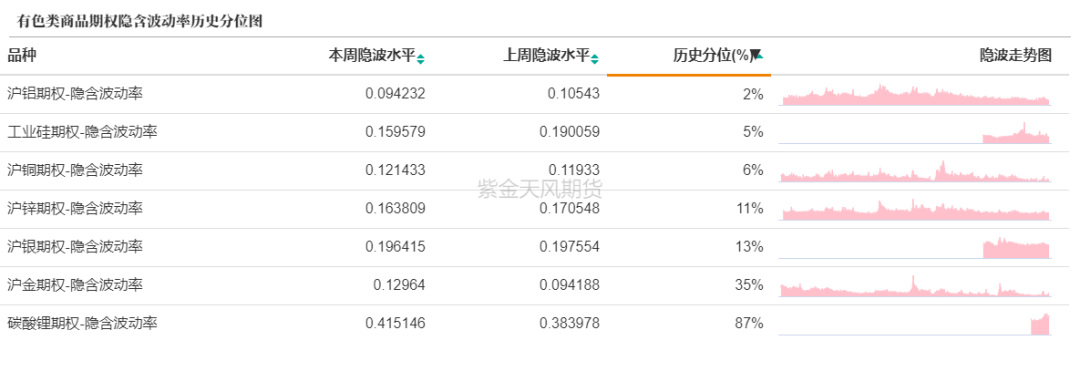Click the 5% percentile cell
This screenshot has height=392, width=1080.
[754, 132]
